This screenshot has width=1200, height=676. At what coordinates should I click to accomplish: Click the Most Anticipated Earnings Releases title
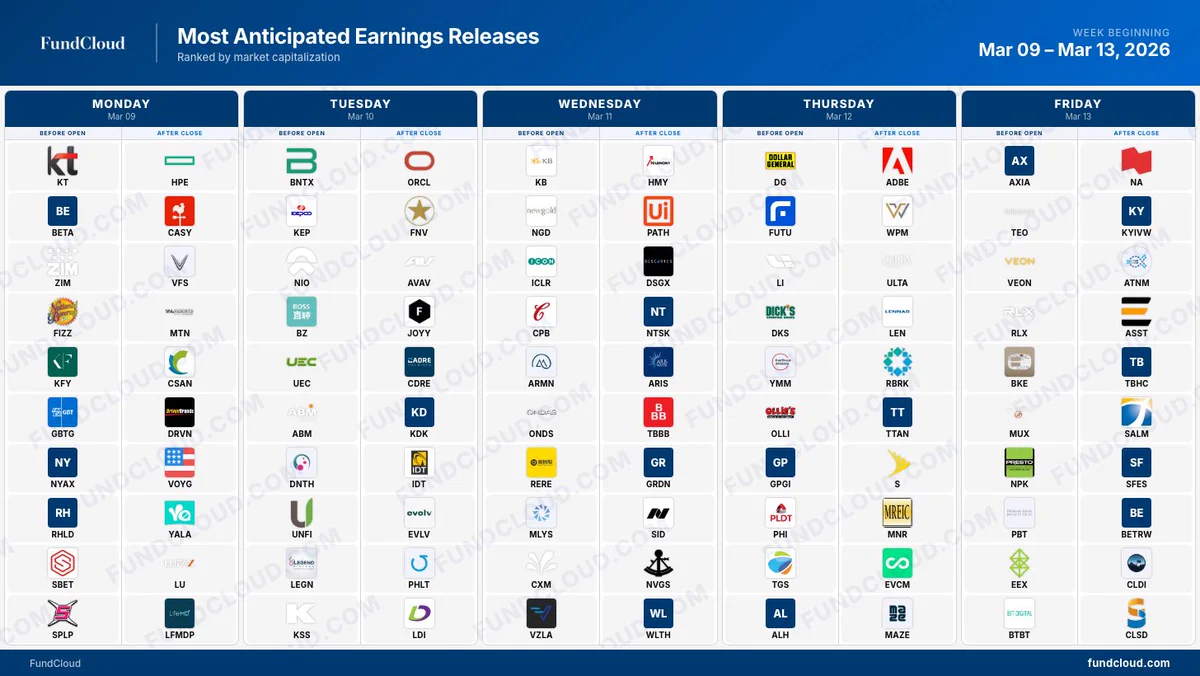358,36
